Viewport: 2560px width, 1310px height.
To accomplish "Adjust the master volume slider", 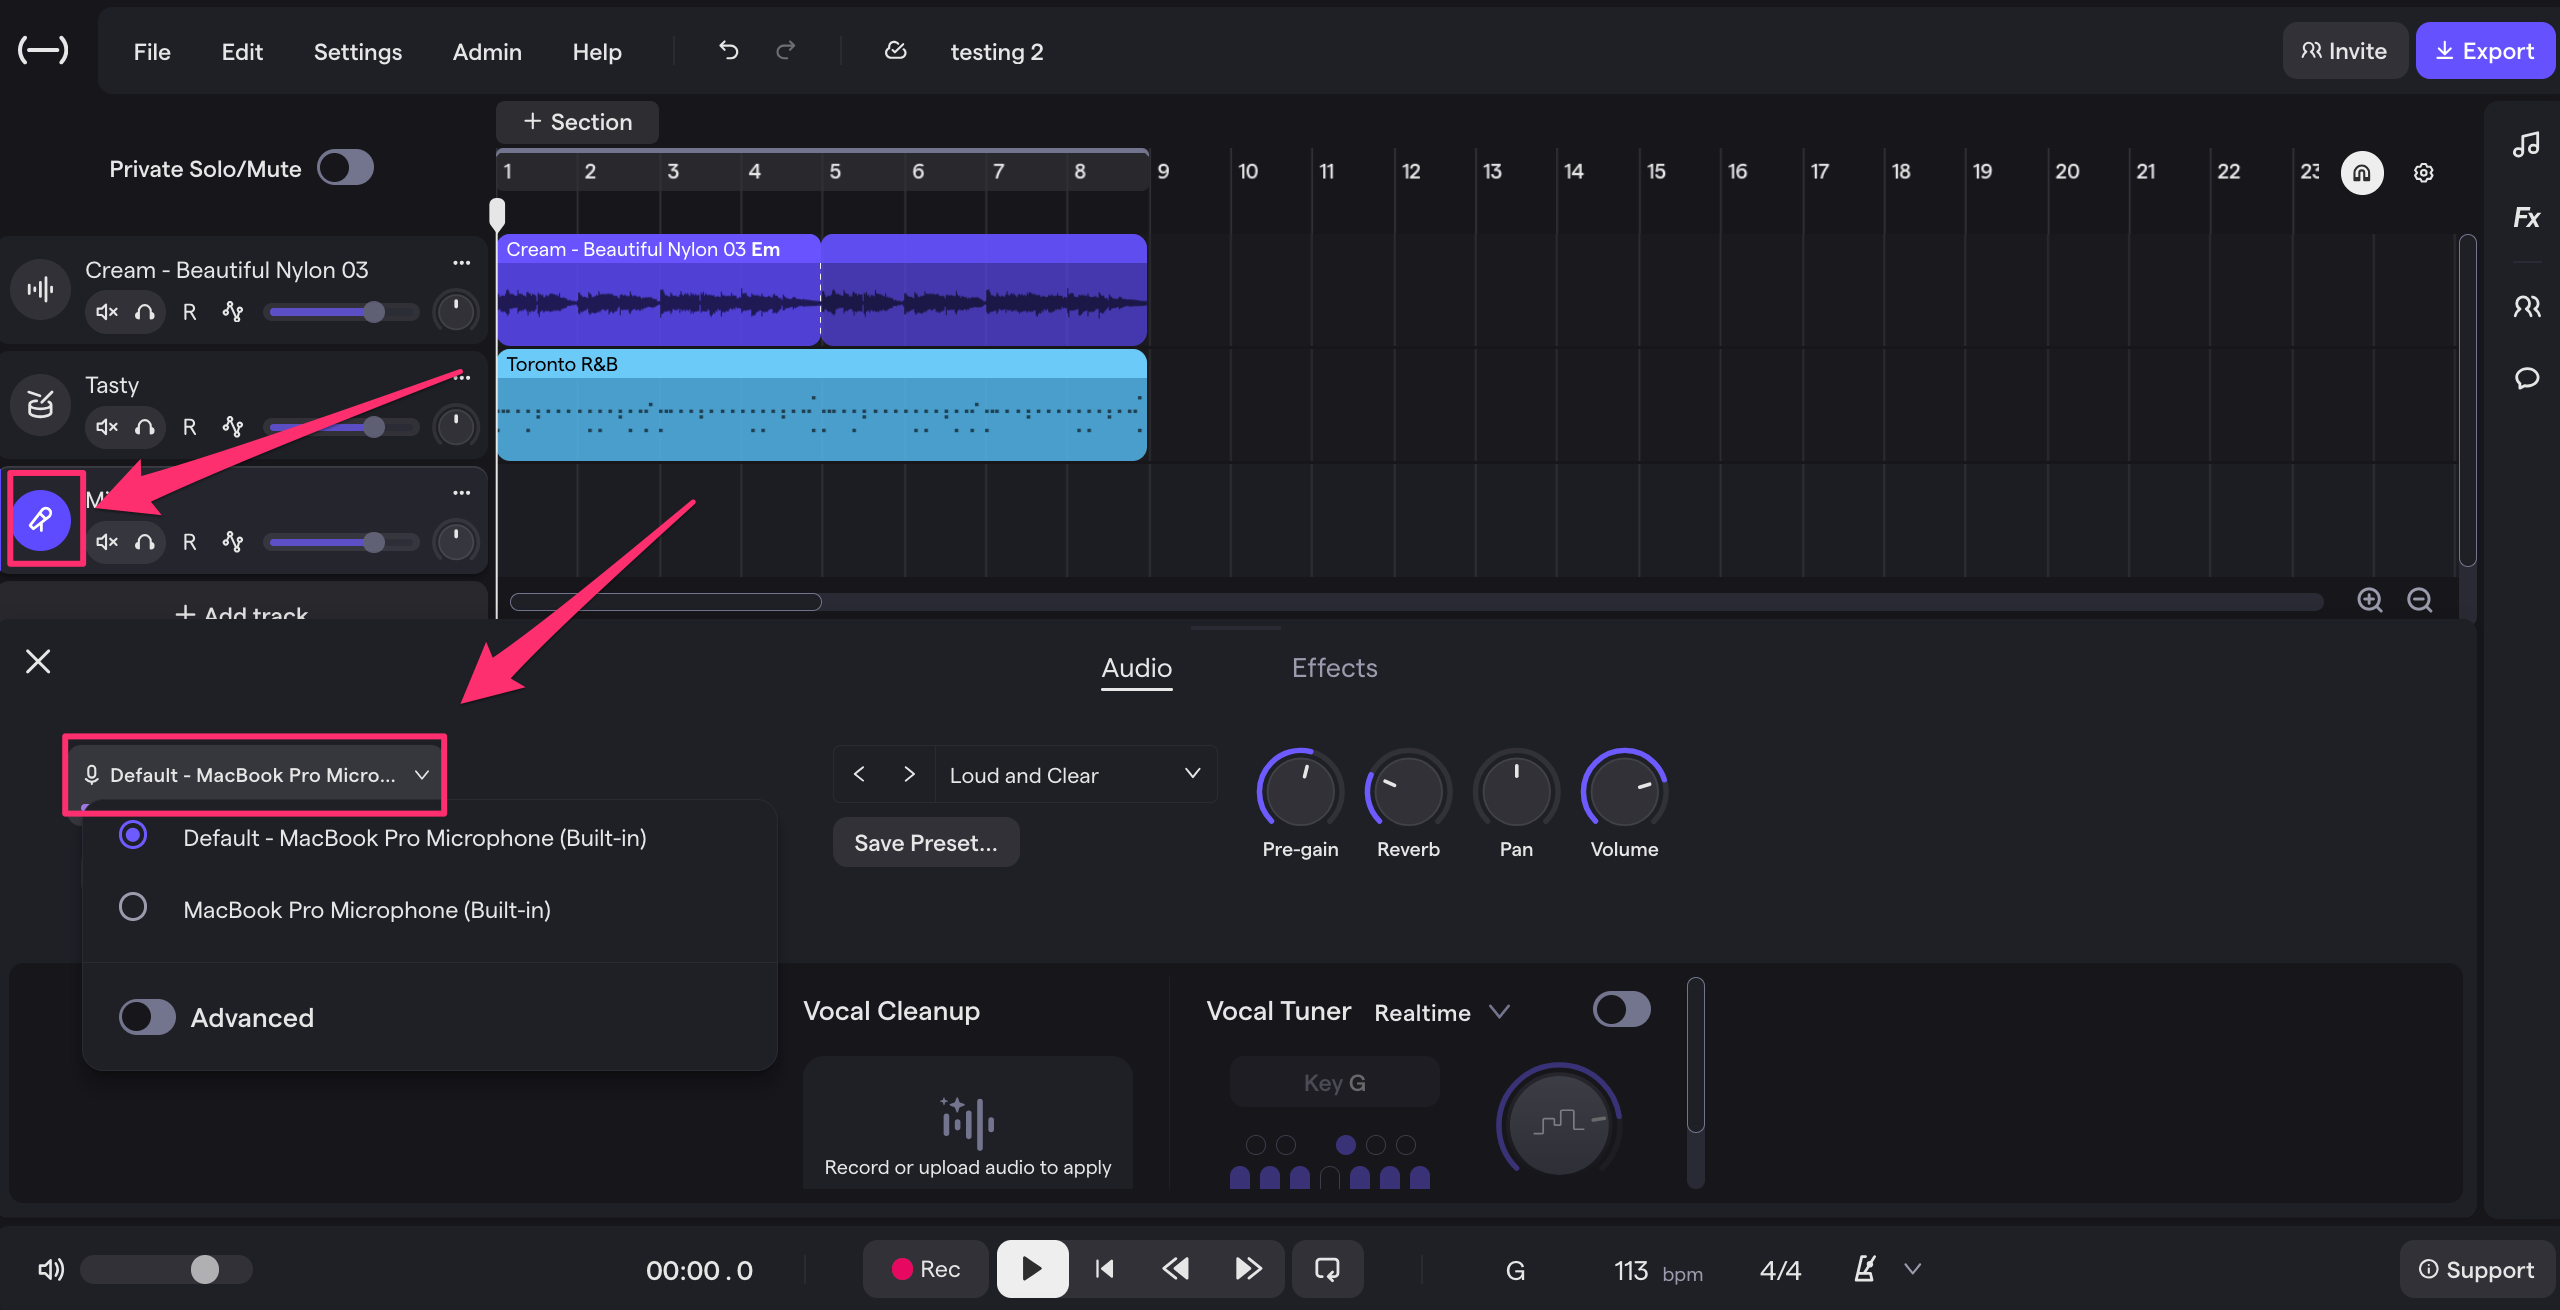I will [166, 1269].
